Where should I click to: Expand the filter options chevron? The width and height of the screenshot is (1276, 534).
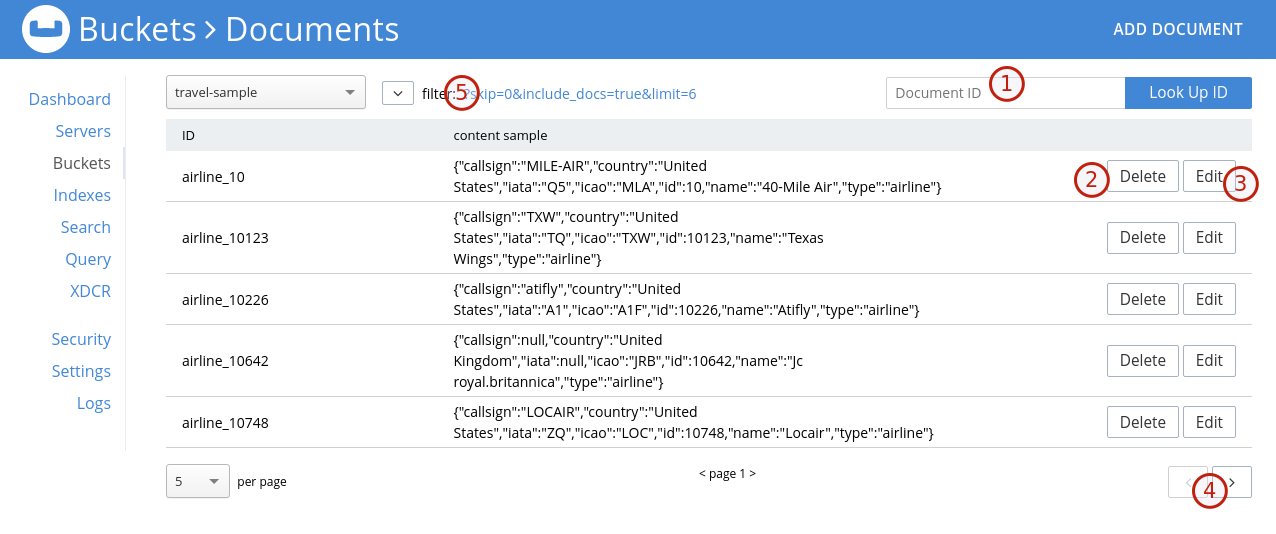(397, 93)
